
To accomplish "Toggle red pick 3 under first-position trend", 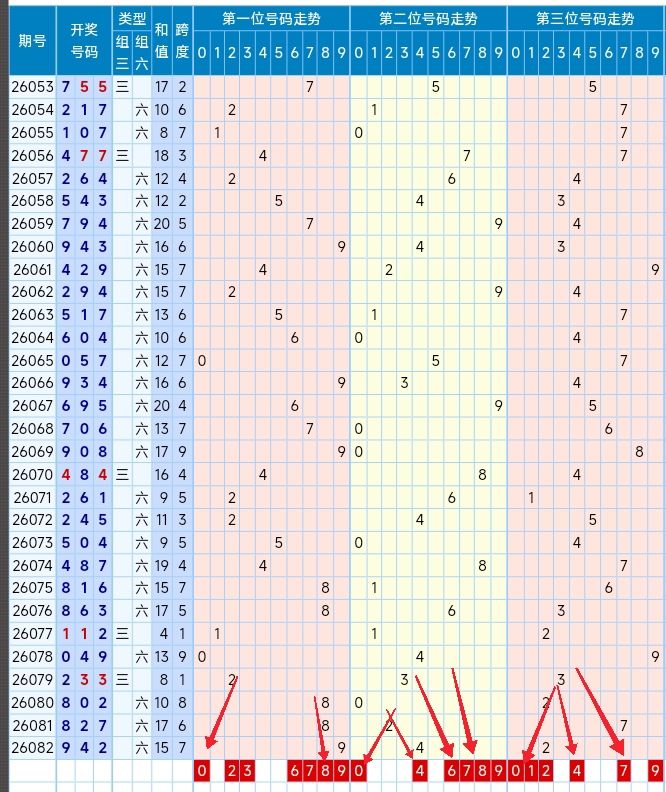I will [x=247, y=770].
